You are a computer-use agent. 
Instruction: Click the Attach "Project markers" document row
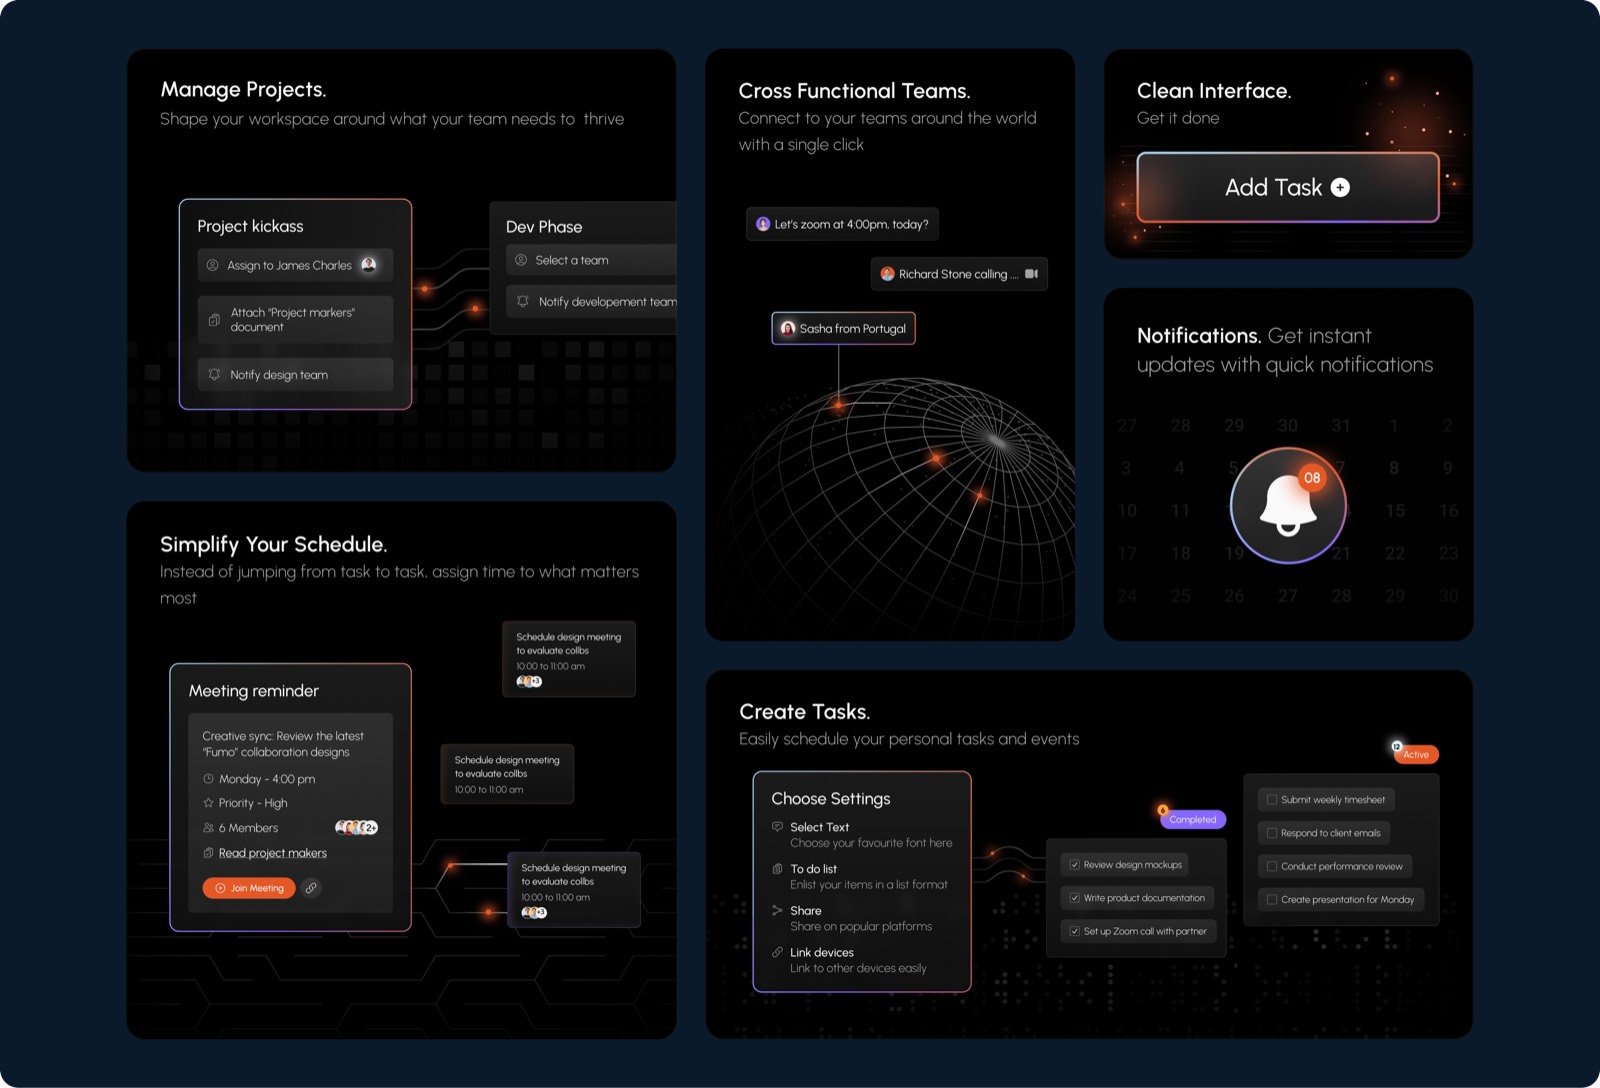[295, 320]
